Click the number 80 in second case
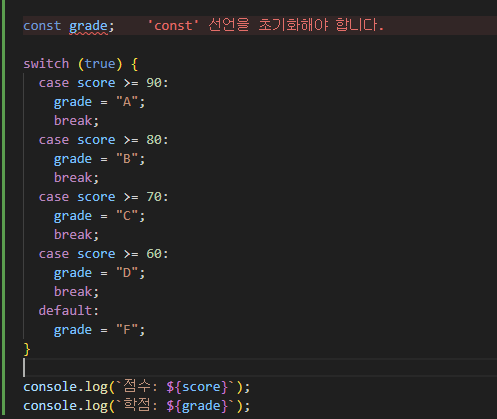This screenshot has height=419, width=497. pos(154,140)
